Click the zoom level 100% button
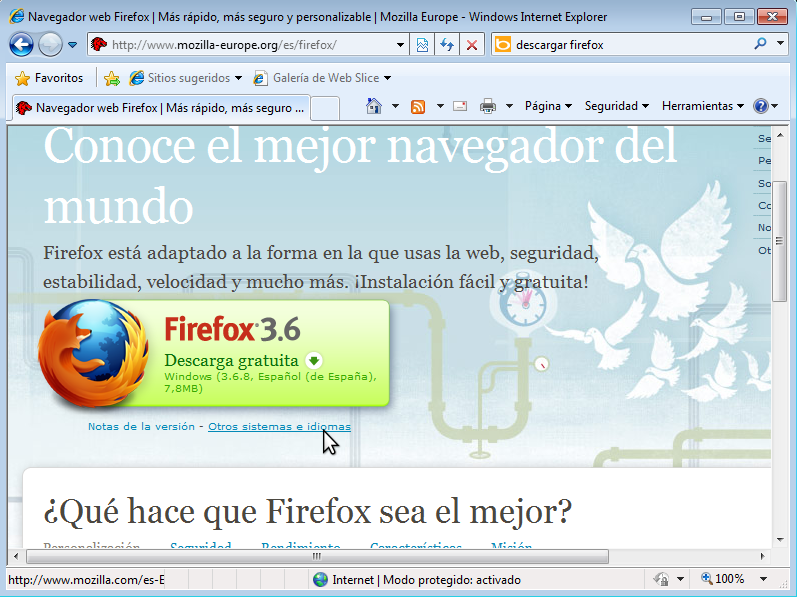This screenshot has width=797, height=597. 722,579
